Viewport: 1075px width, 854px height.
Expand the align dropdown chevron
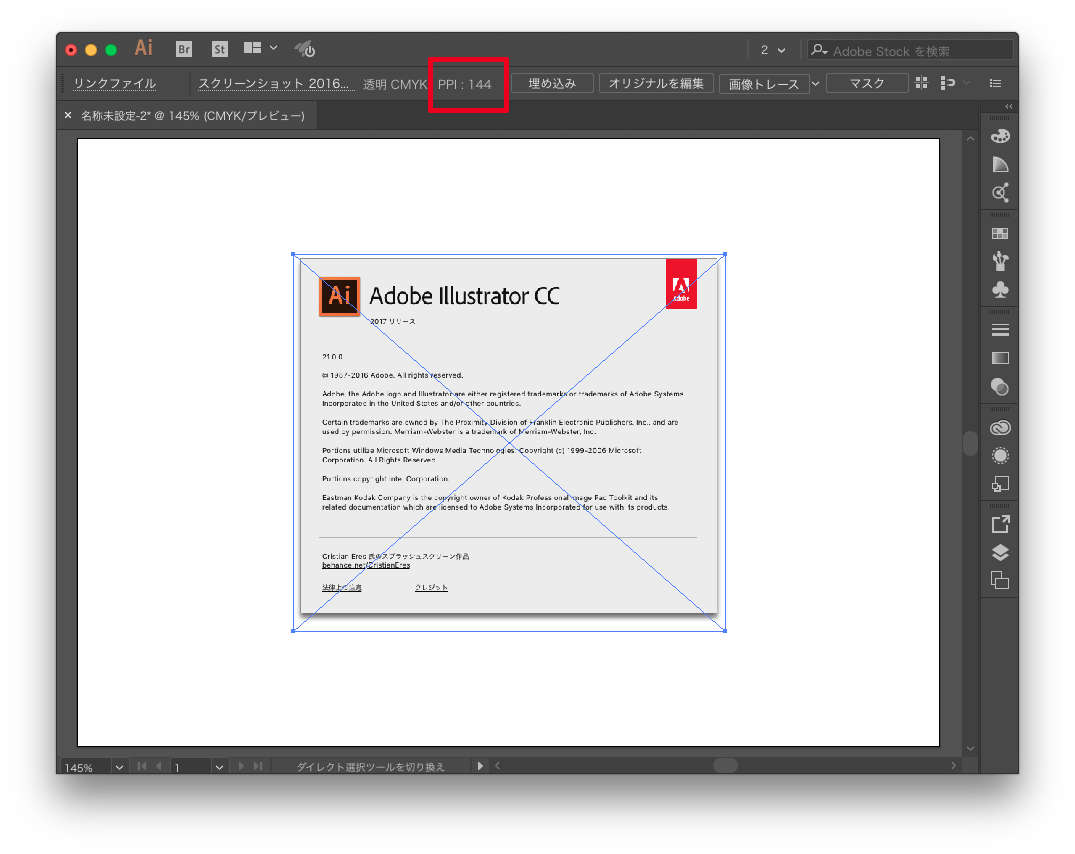pyautogui.click(x=967, y=83)
